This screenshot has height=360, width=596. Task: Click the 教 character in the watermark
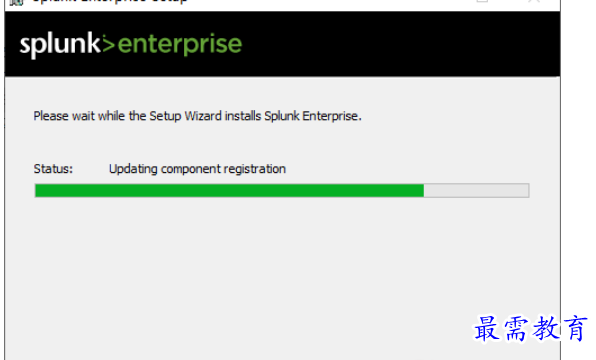tap(546, 328)
